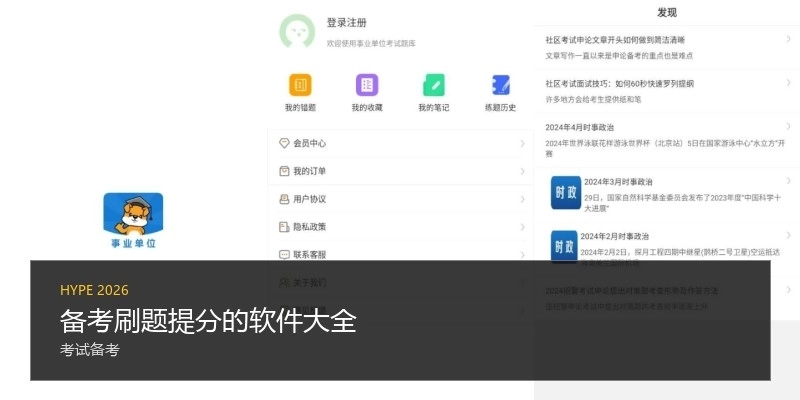Click the HYPE 2026 banner label

[x=94, y=290]
